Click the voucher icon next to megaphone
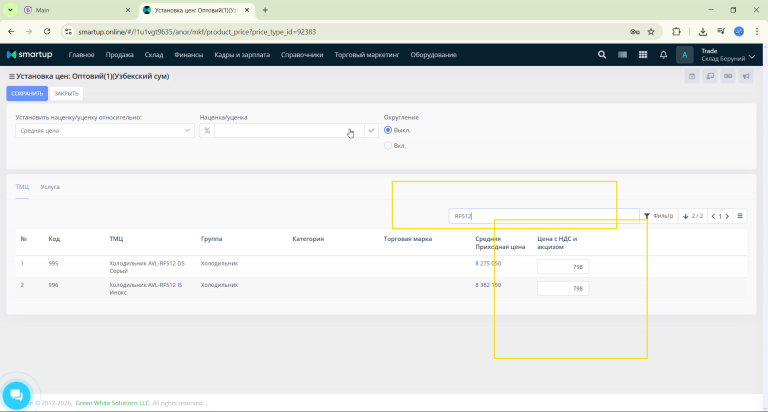 [x=728, y=76]
